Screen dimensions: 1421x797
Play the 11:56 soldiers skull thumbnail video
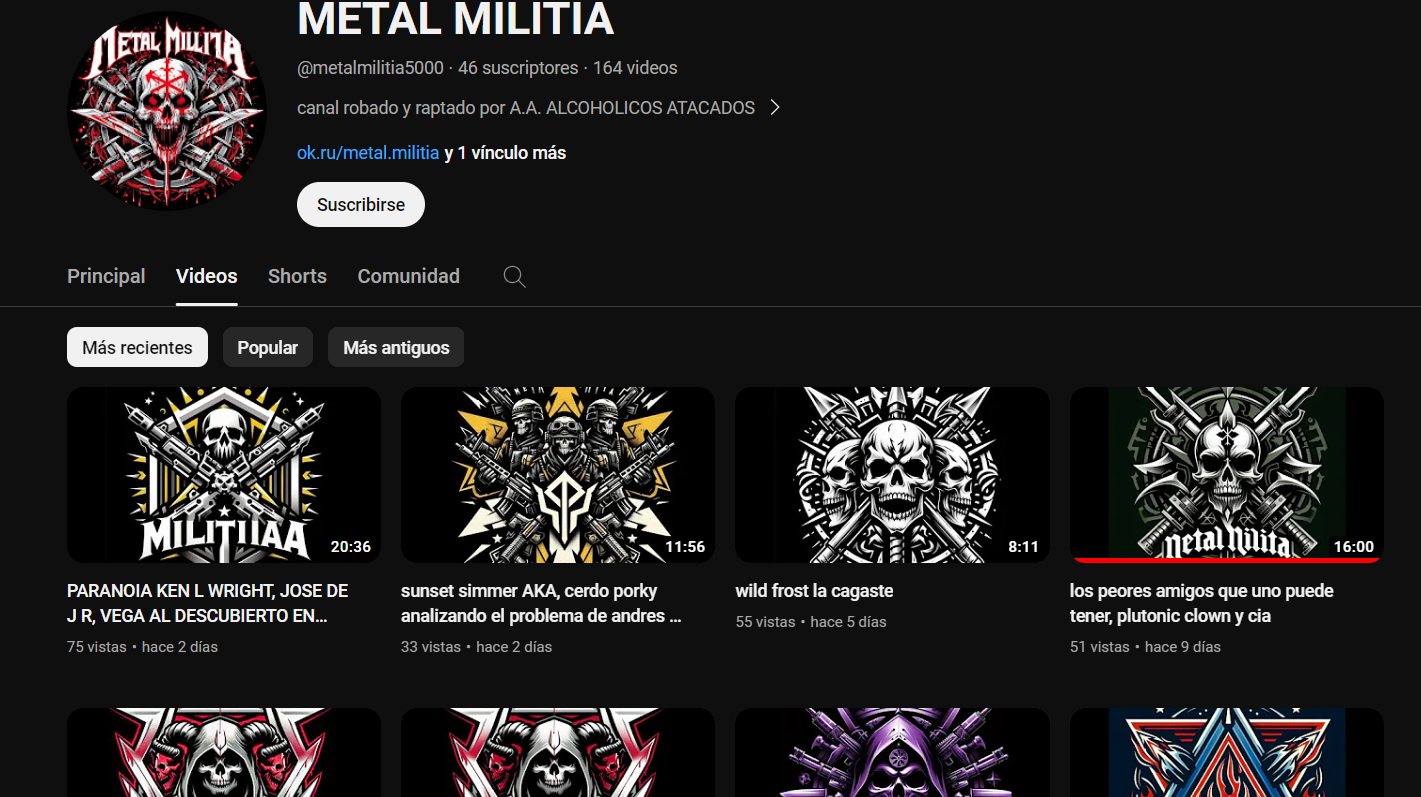tap(558, 475)
